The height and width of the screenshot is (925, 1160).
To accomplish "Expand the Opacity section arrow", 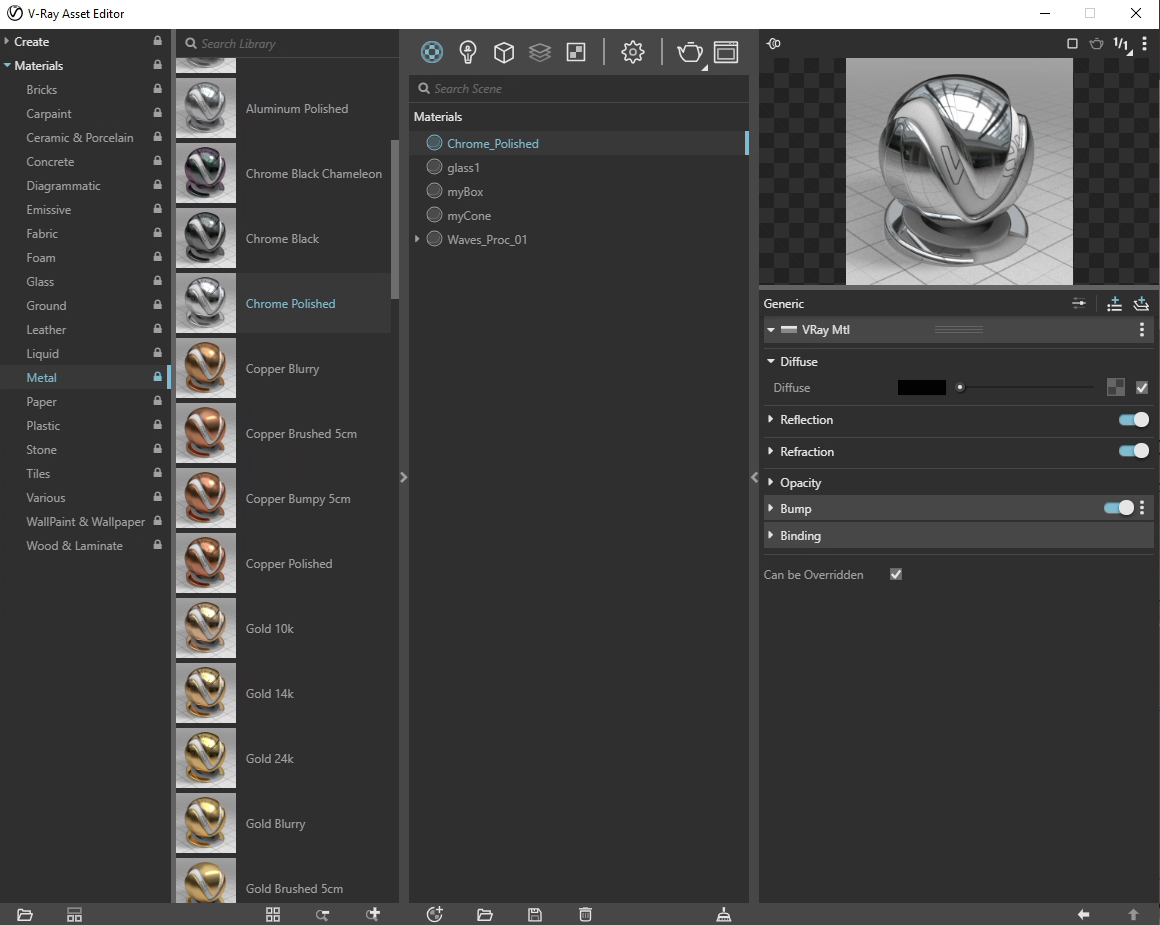I will (x=771, y=482).
